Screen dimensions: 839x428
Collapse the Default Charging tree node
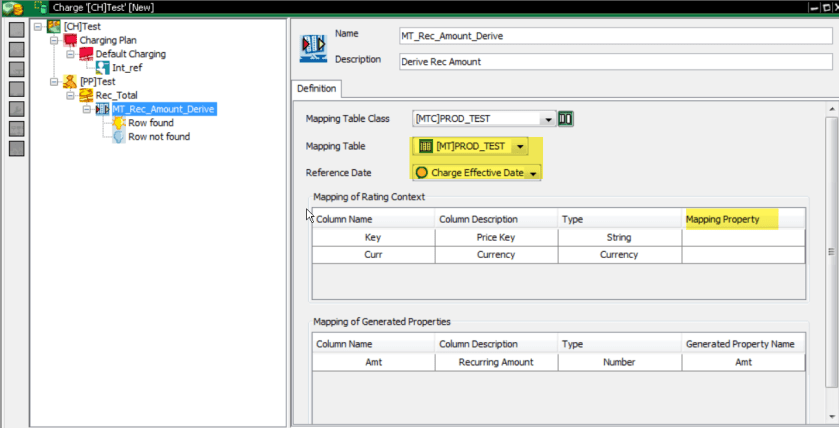(x=70, y=54)
